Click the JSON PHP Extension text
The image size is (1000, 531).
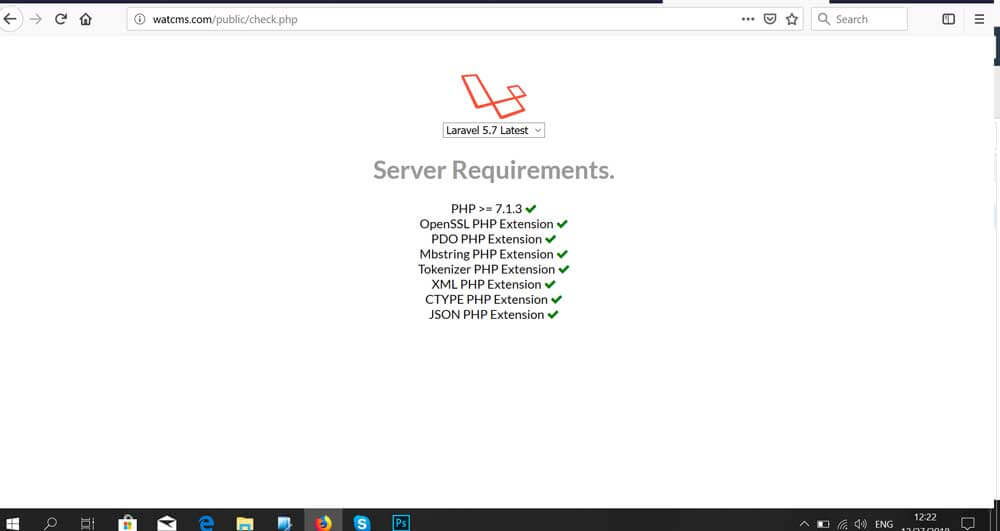(x=486, y=314)
